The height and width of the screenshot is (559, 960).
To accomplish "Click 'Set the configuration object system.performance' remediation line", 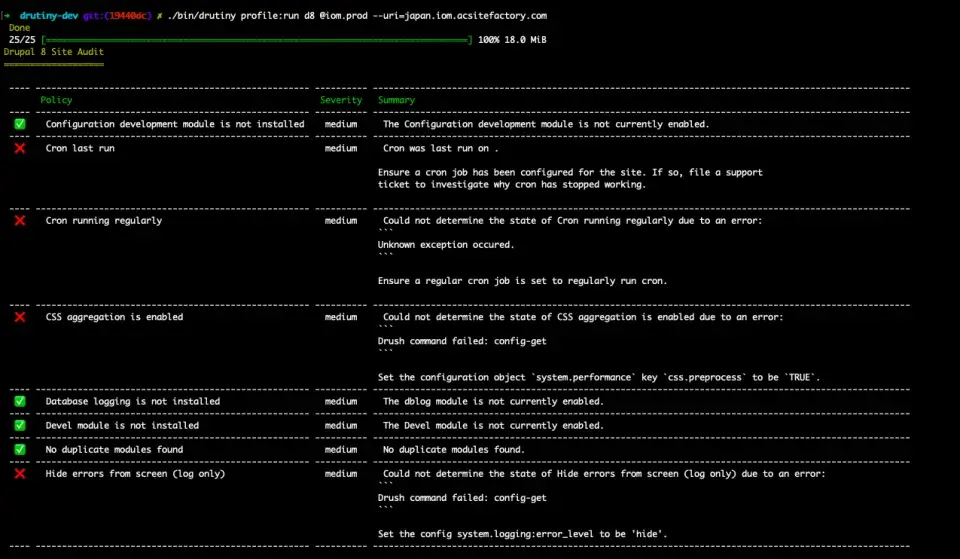I will pos(599,377).
